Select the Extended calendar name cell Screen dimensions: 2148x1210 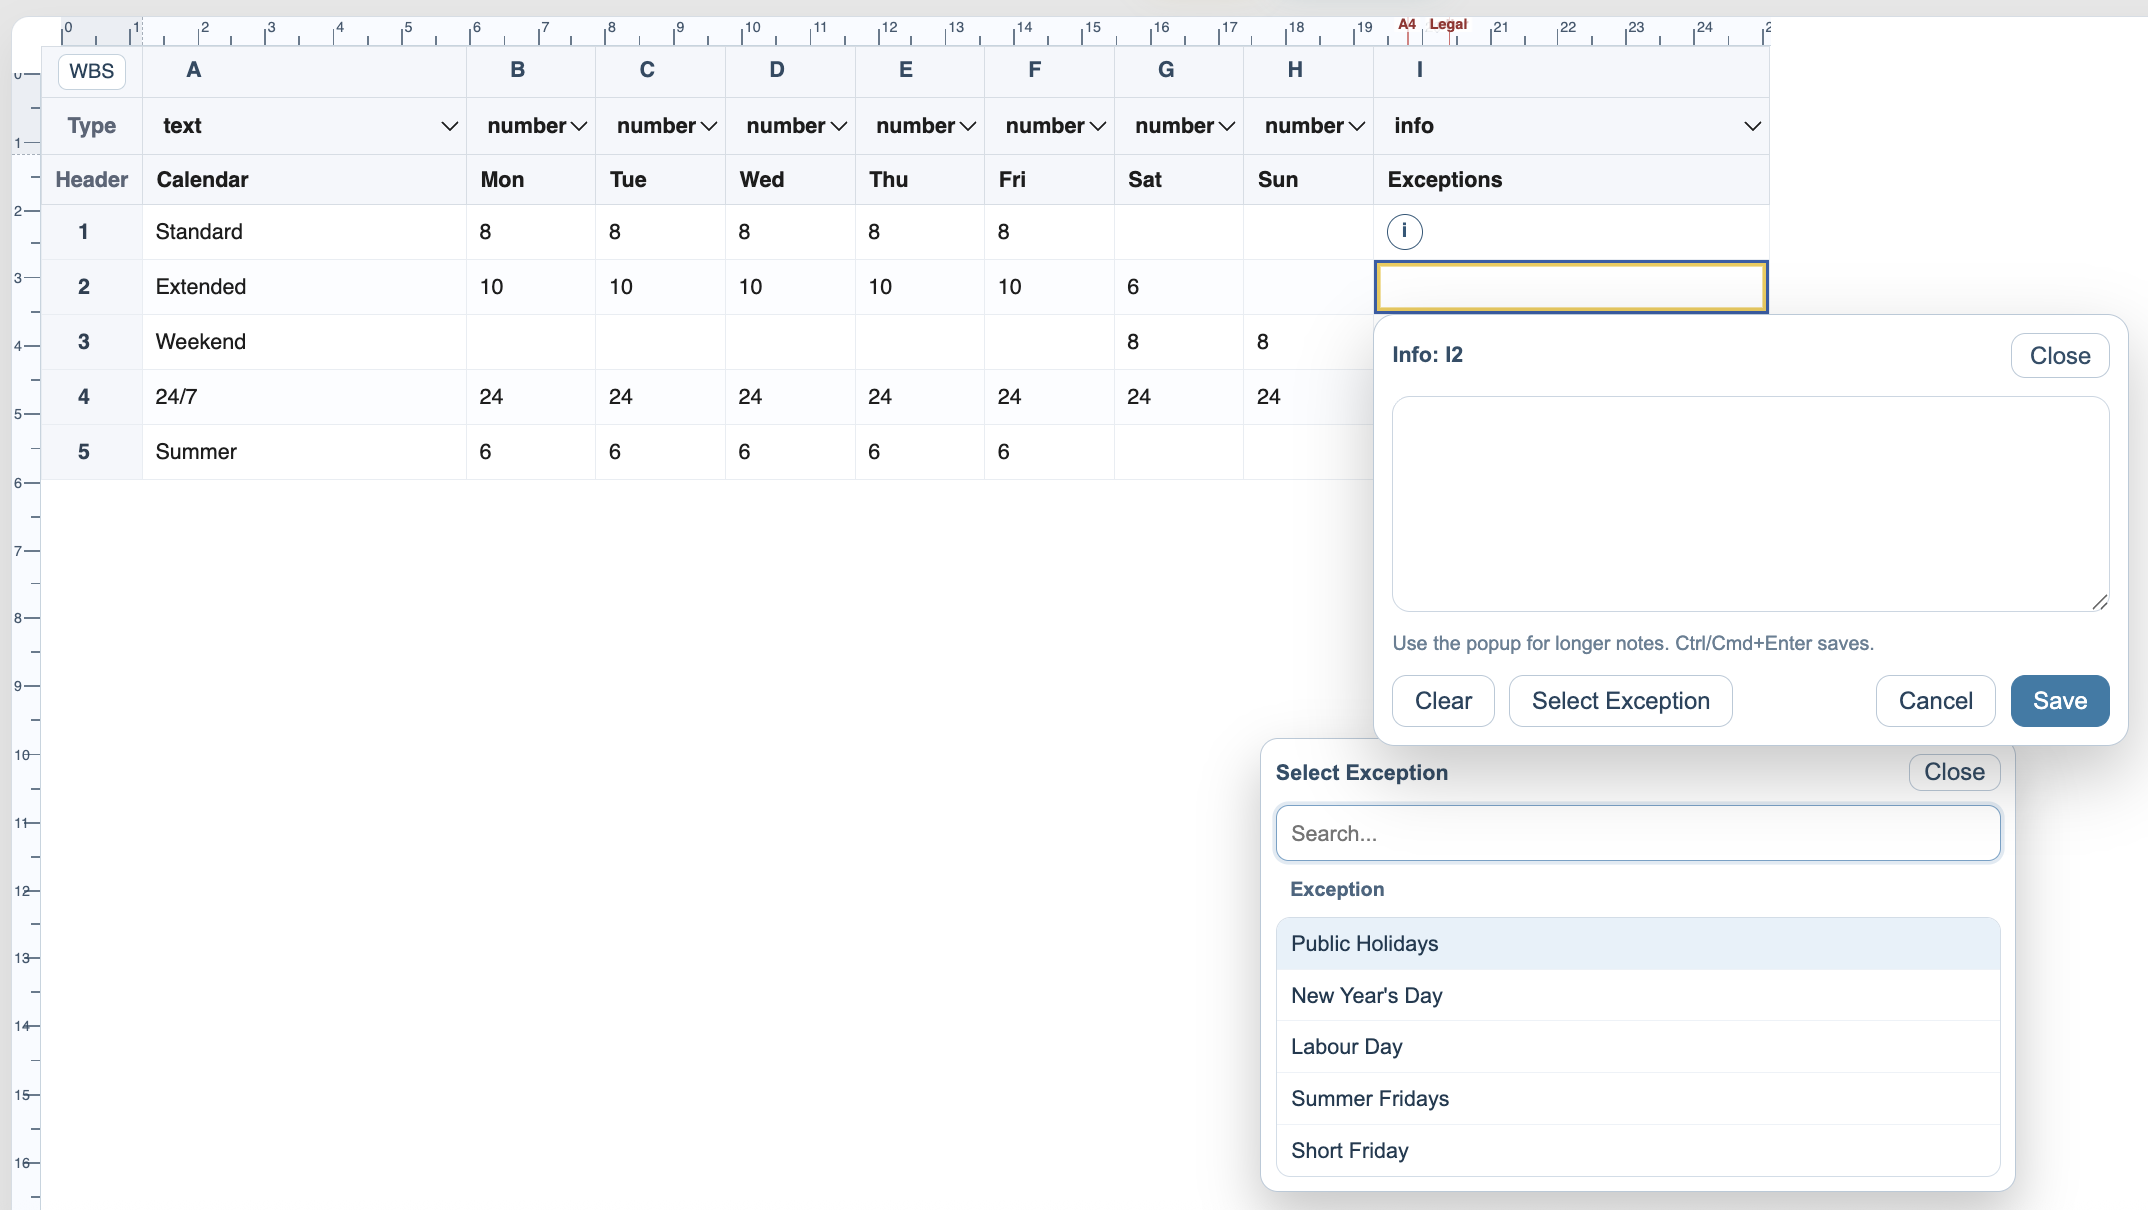pos(304,287)
